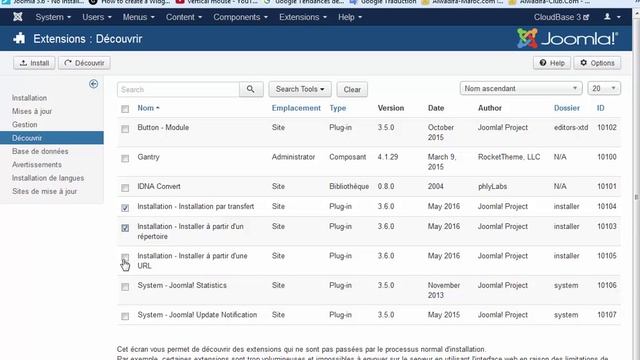Screen dimensions: 640x360
Task: Uncheck Installer à partir d'un répertoire checkbox
Action: (x=125, y=228)
